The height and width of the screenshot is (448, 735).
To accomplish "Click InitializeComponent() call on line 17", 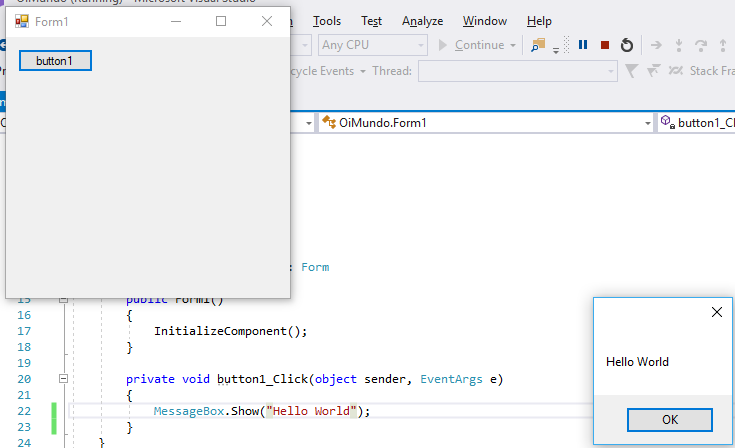I will click(231, 331).
